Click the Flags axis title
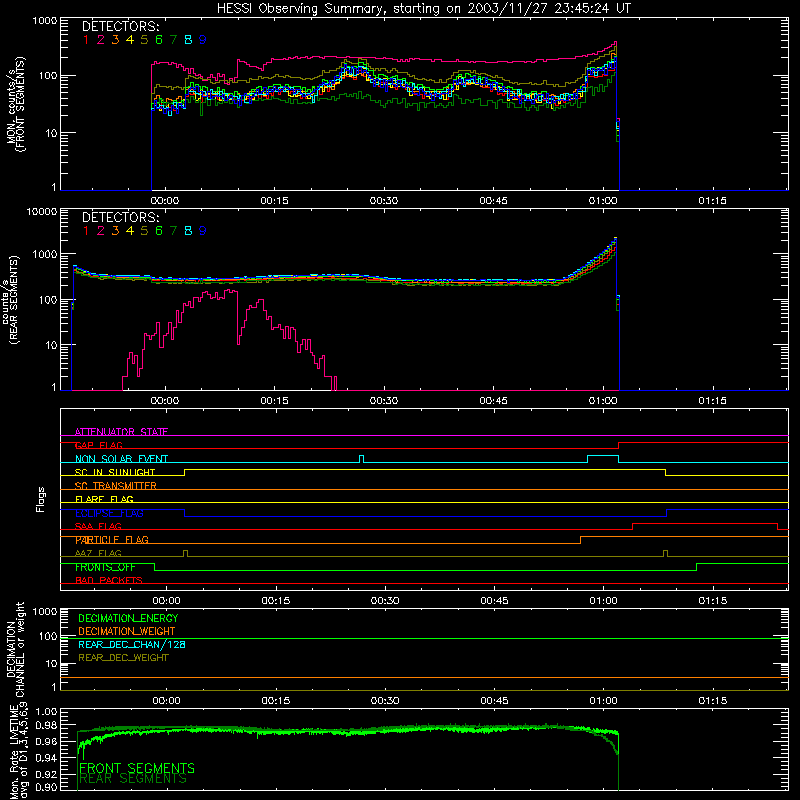800x800 pixels. click(41, 499)
